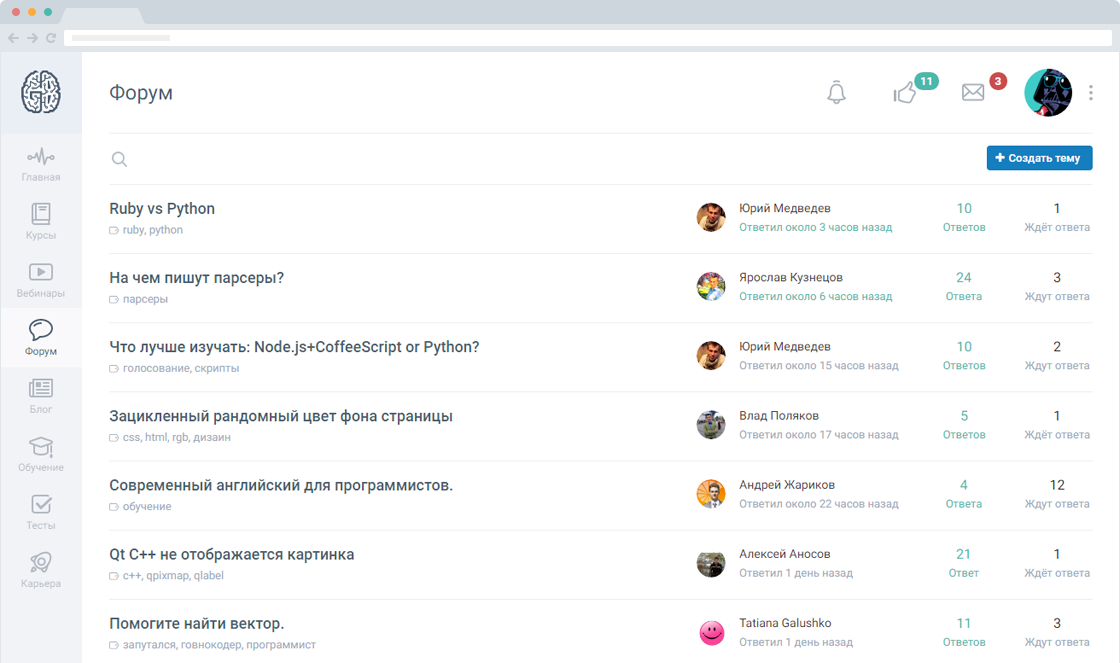Open the Ruby vs Python topic

tap(162, 208)
